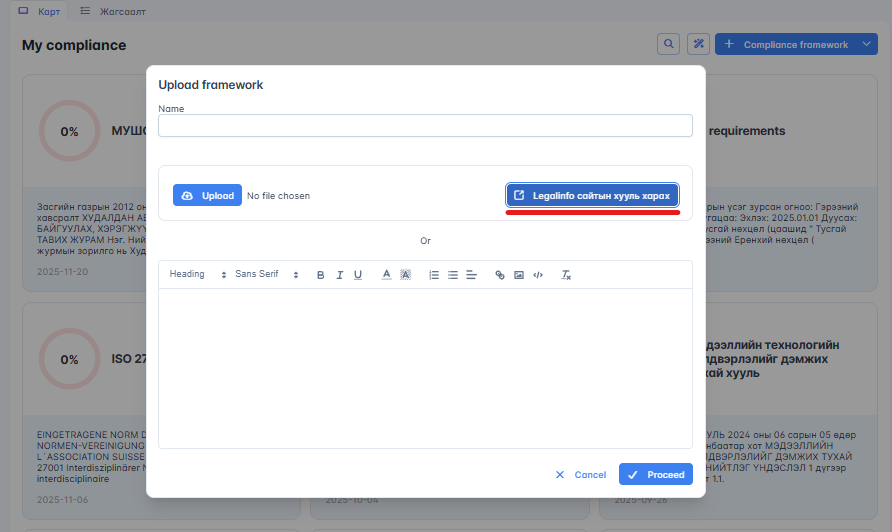Open the text background highlight picker
Viewport: 892px width, 532px height.
(x=405, y=275)
